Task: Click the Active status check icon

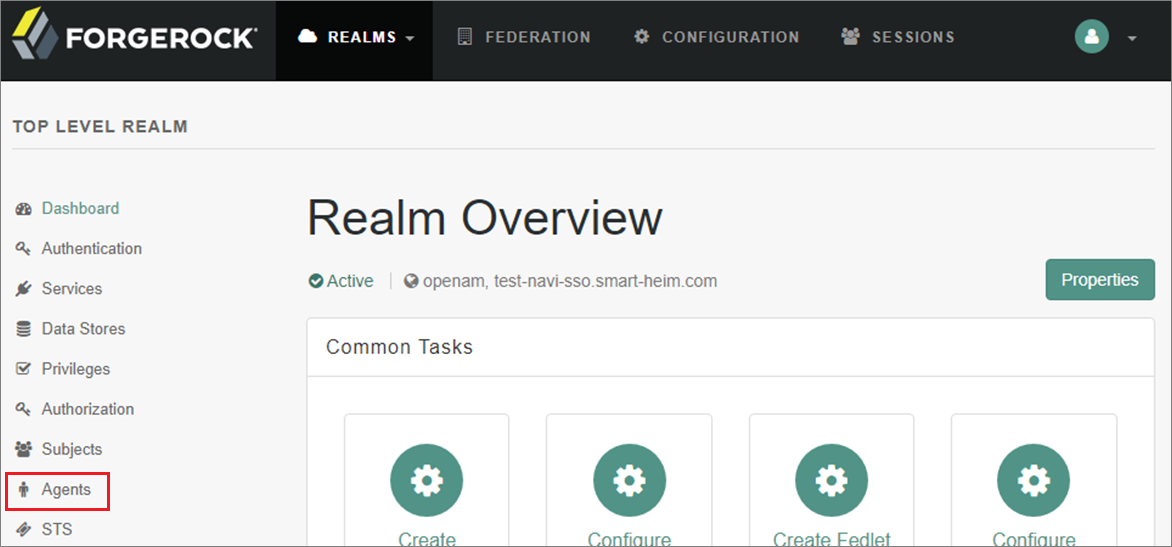Action: [315, 282]
